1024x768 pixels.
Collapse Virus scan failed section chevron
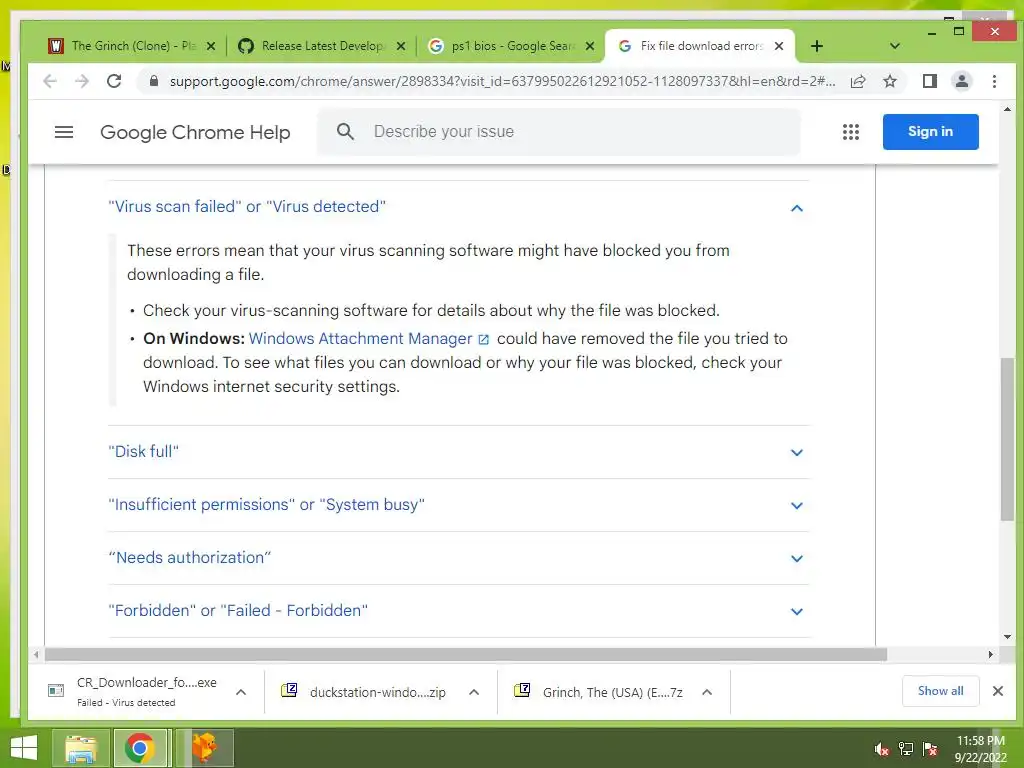tap(796, 208)
